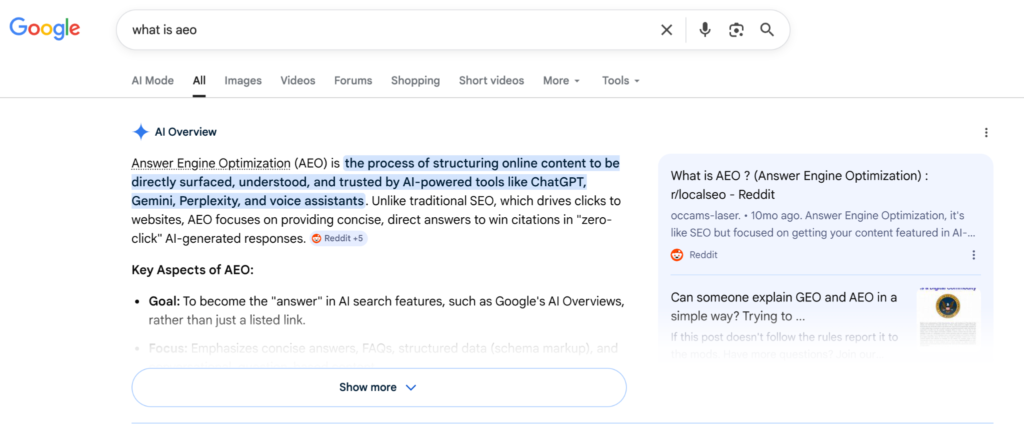Click the "Reddit" source name text
Screen dimensions: 1024x436
pos(703,255)
